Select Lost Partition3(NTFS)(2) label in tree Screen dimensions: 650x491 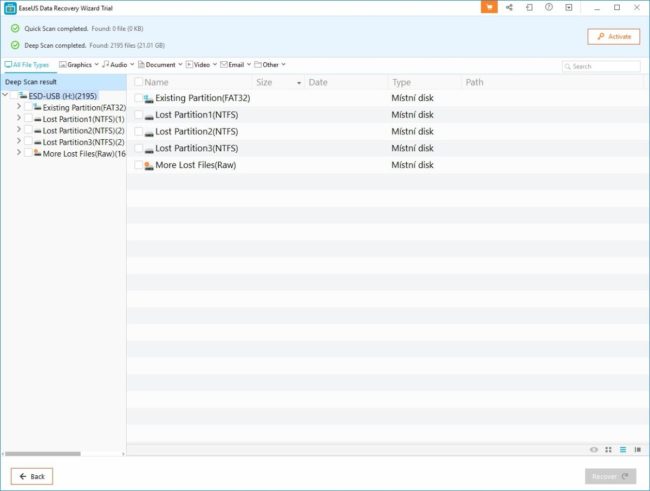[83, 142]
